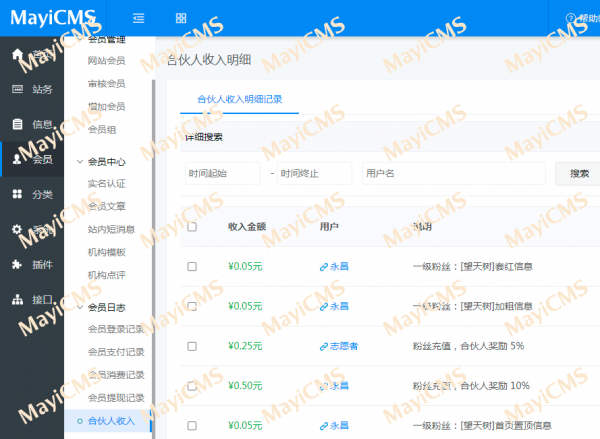Switch to the 合伙人收入明细记录 tab

point(240,99)
